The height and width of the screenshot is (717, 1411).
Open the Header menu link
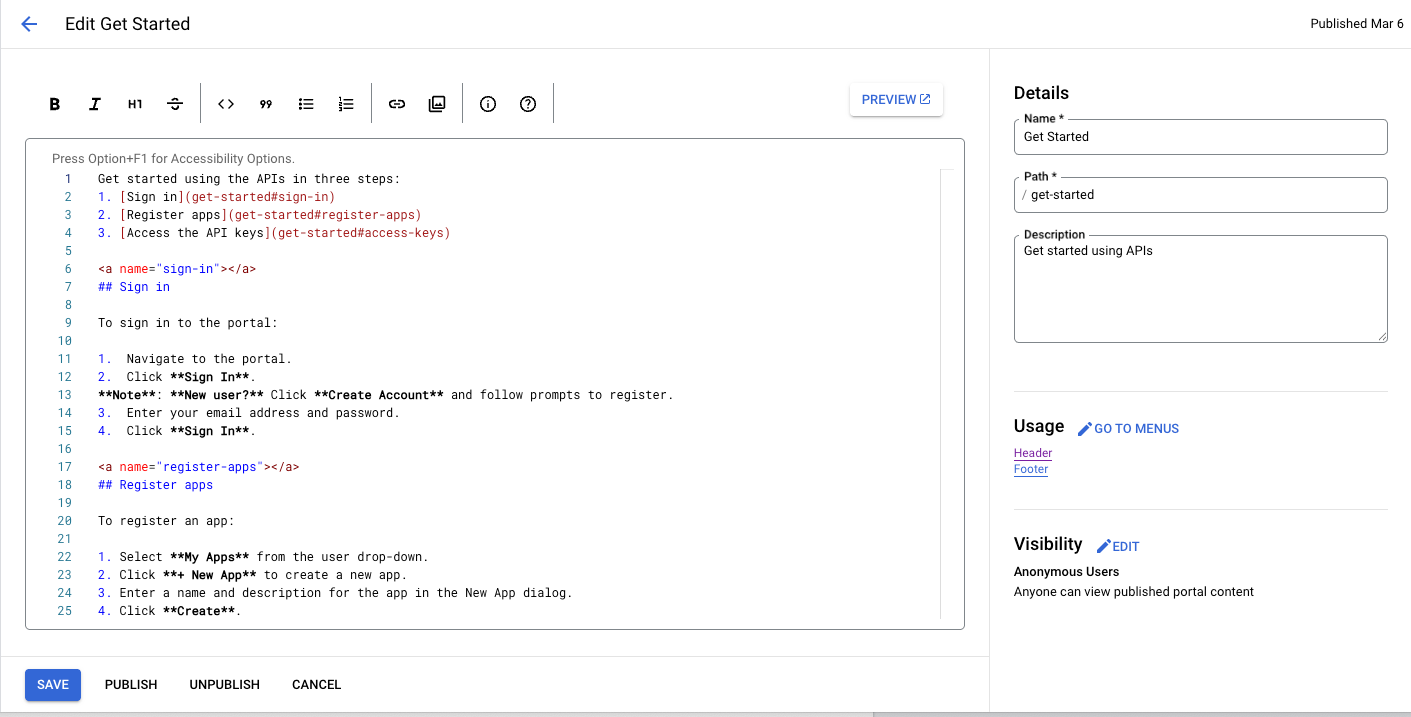pyautogui.click(x=1033, y=453)
